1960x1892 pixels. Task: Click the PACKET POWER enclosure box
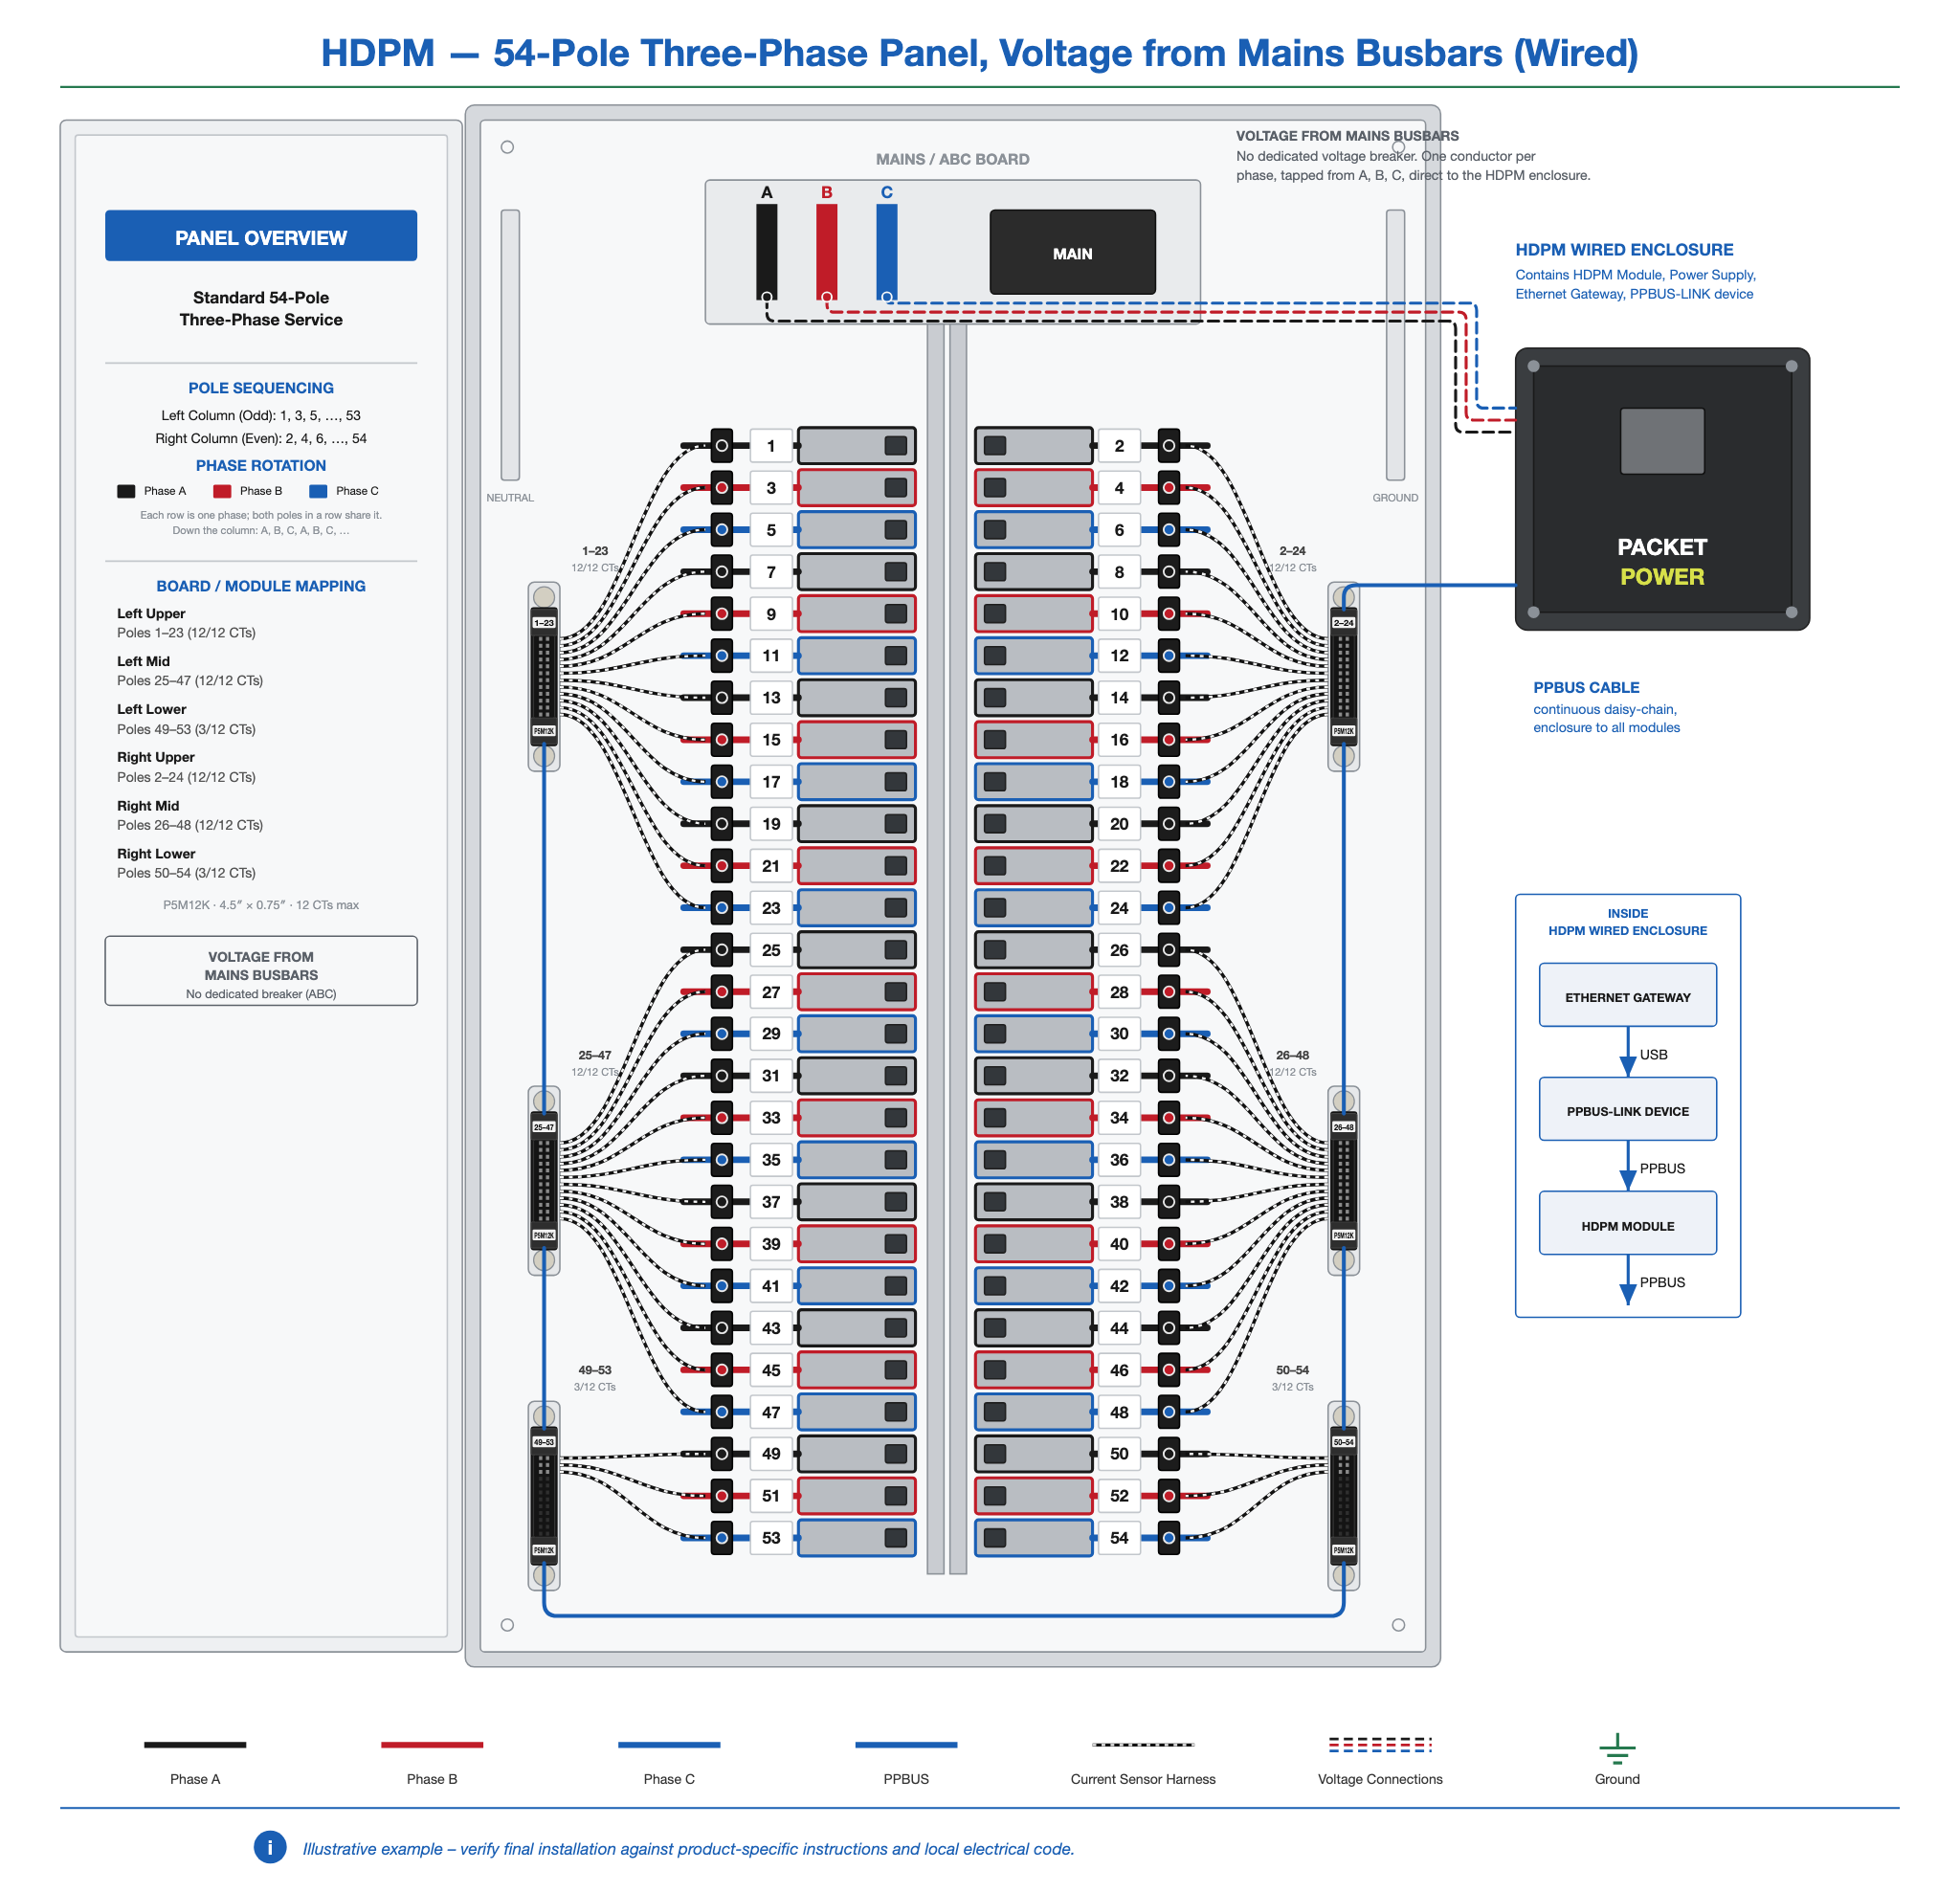pyautogui.click(x=1662, y=488)
